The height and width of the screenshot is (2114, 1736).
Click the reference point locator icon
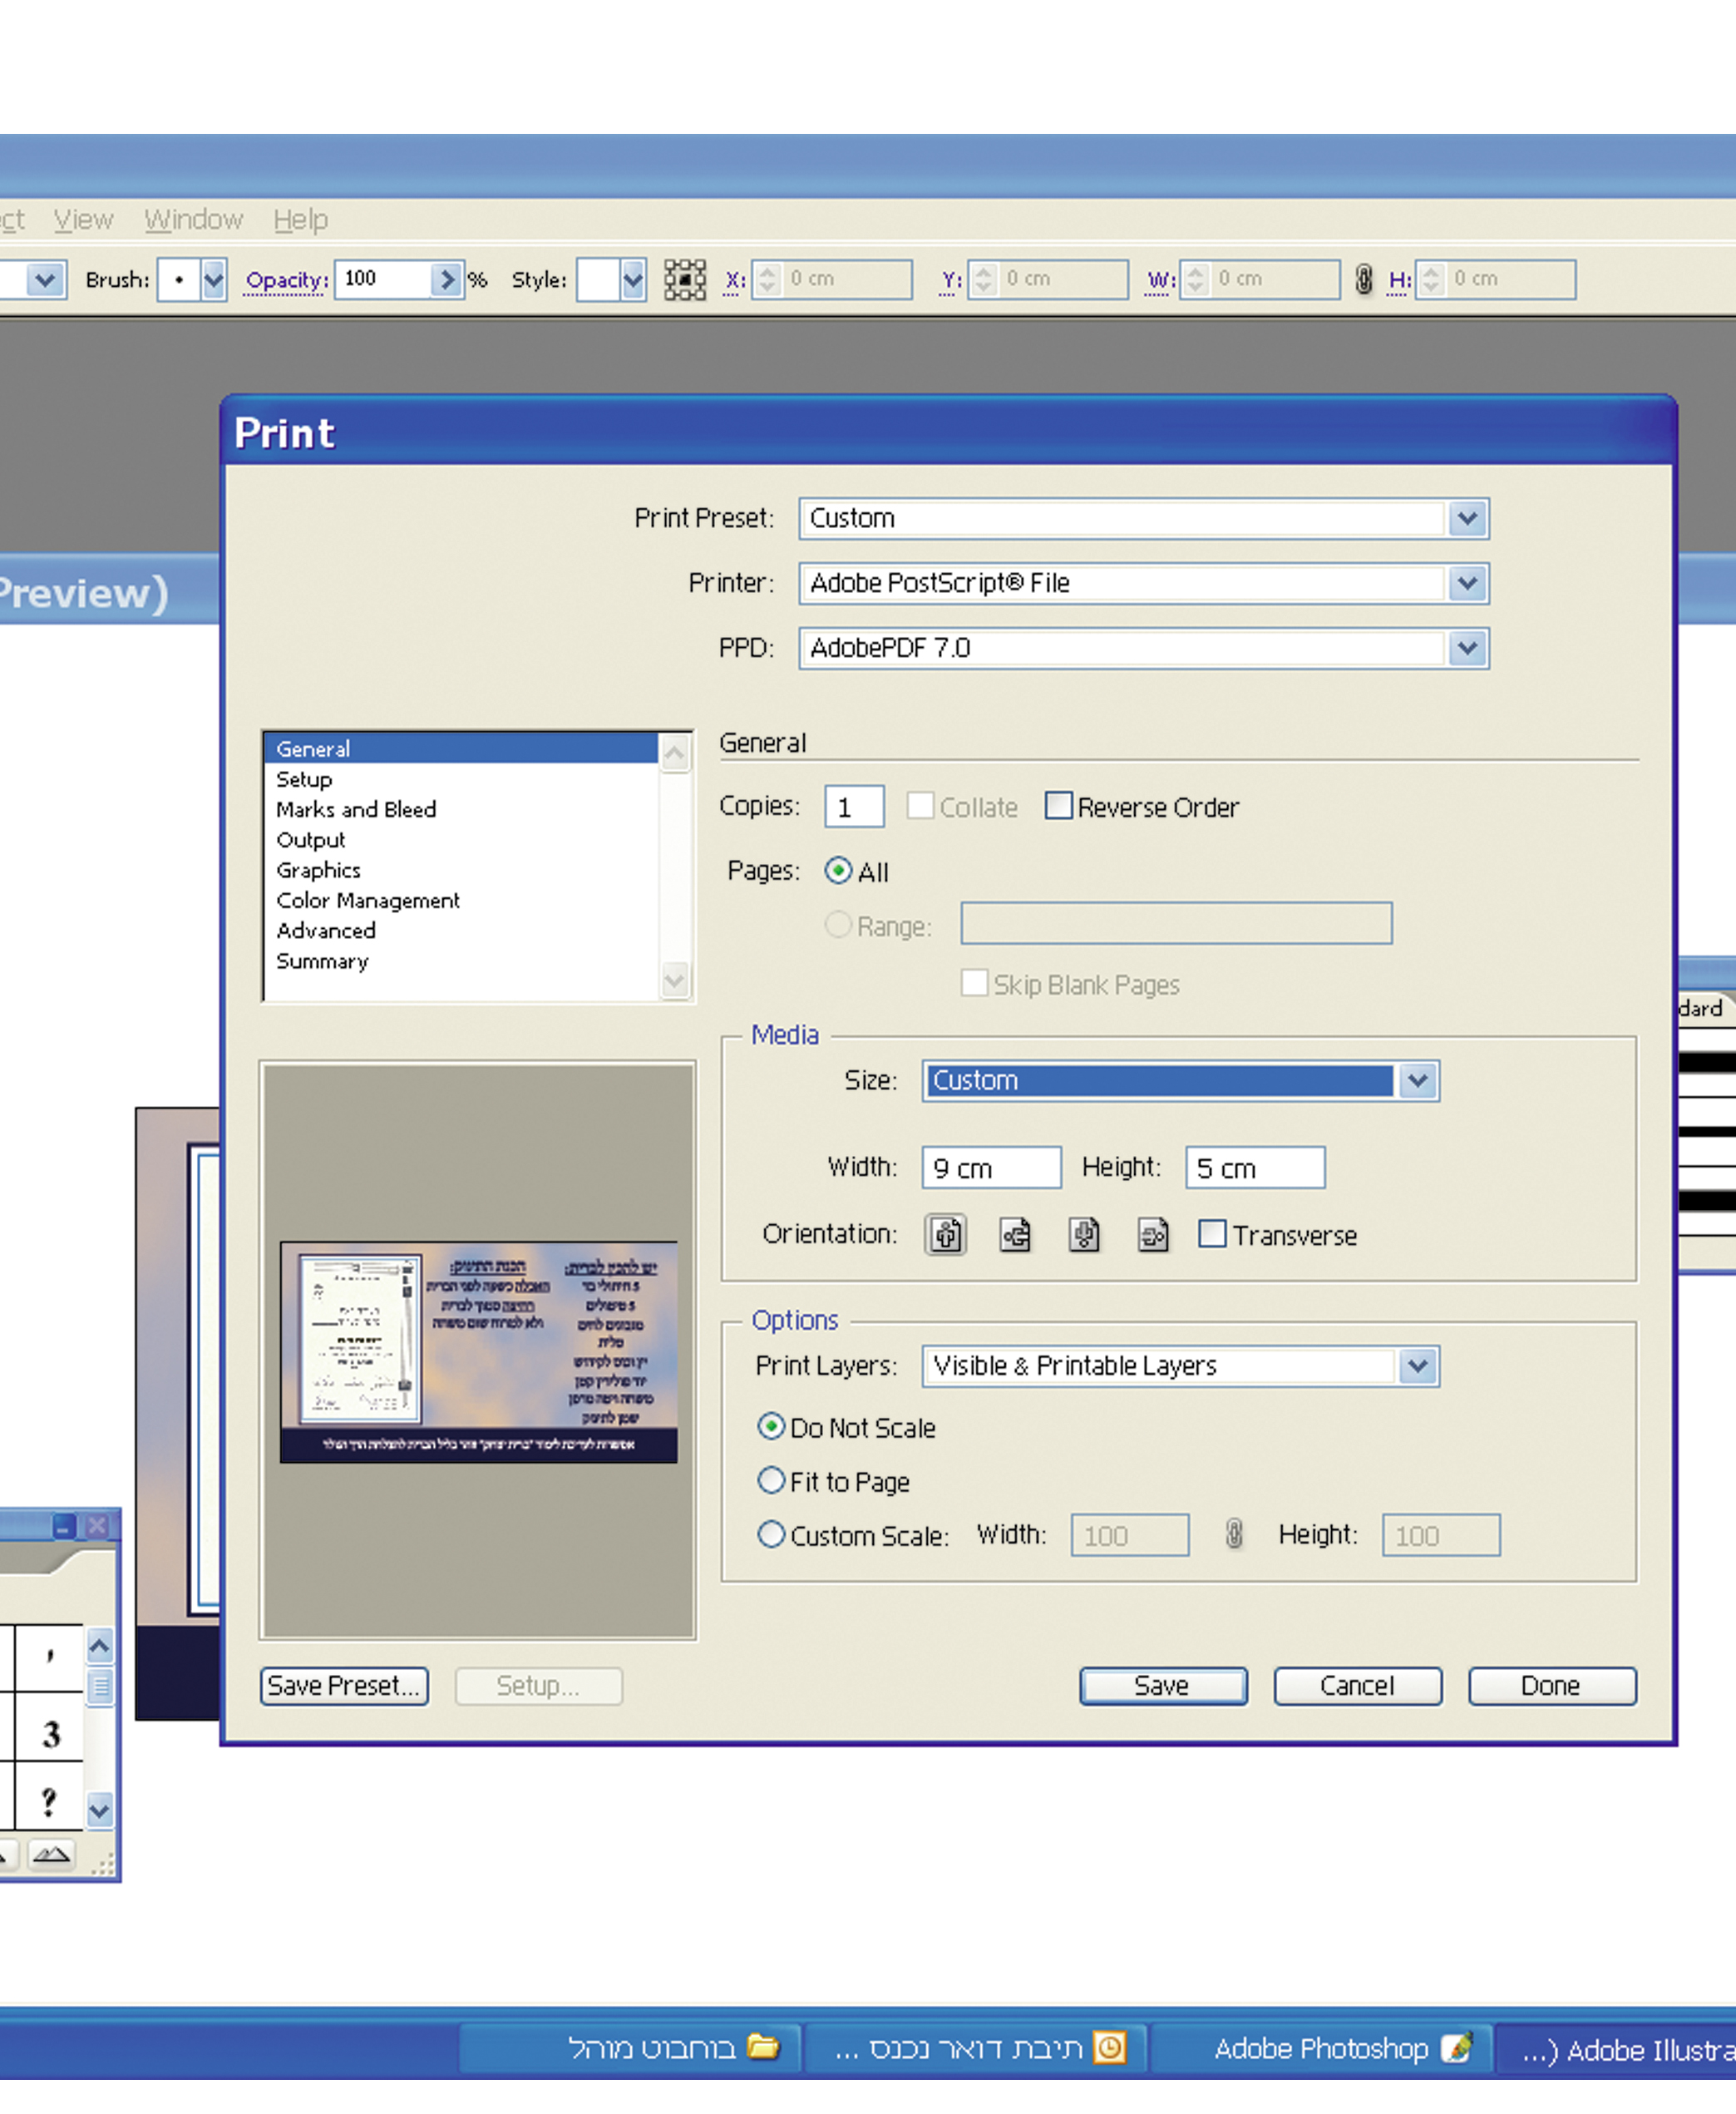point(685,280)
